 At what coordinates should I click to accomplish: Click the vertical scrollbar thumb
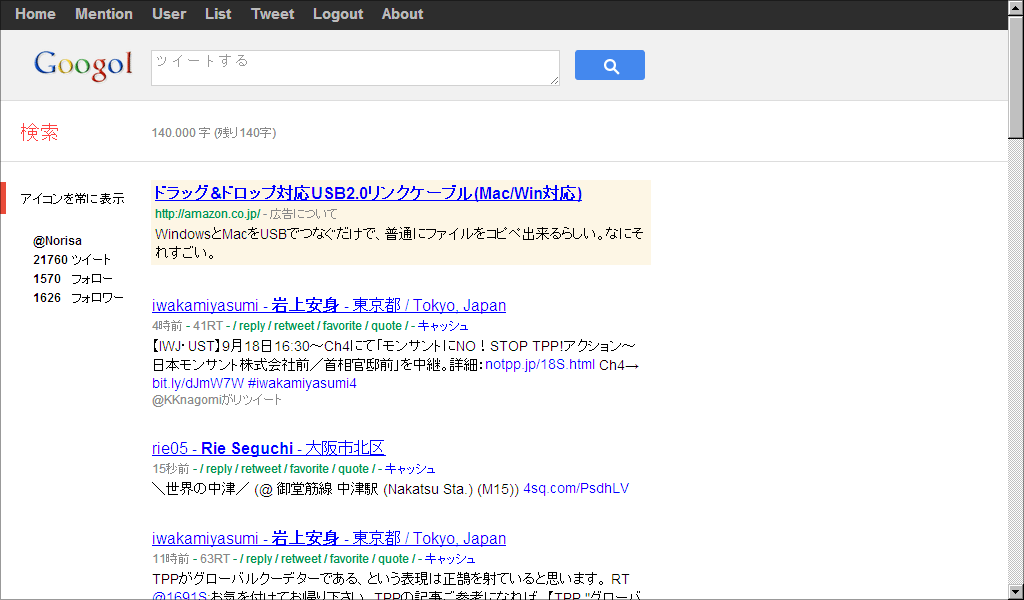click(1016, 77)
